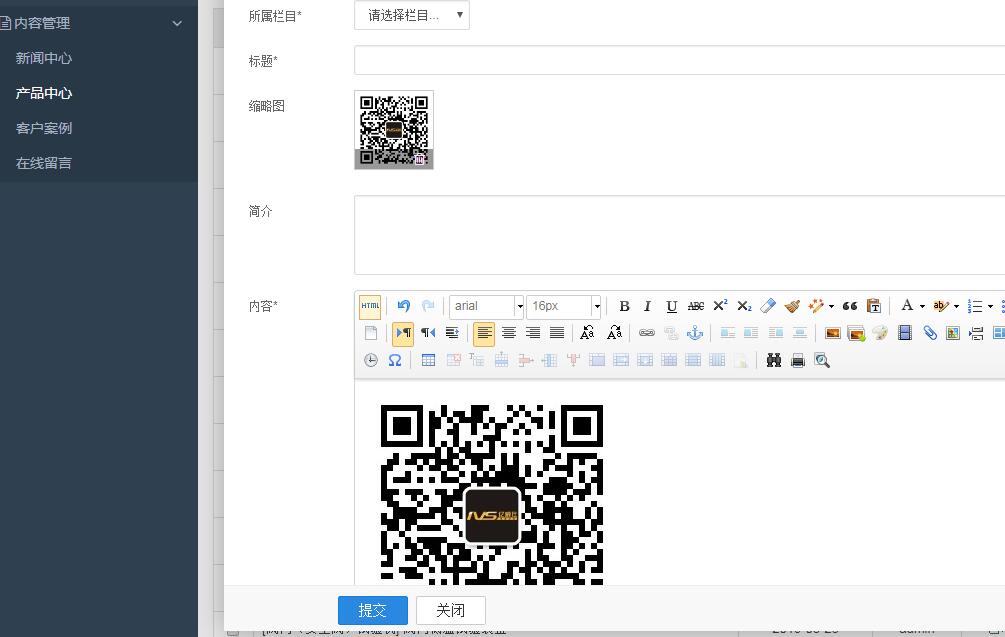Viewport: 1005px width, 637px height.
Task: Open the ordered list numbering icon
Action: coord(975,306)
